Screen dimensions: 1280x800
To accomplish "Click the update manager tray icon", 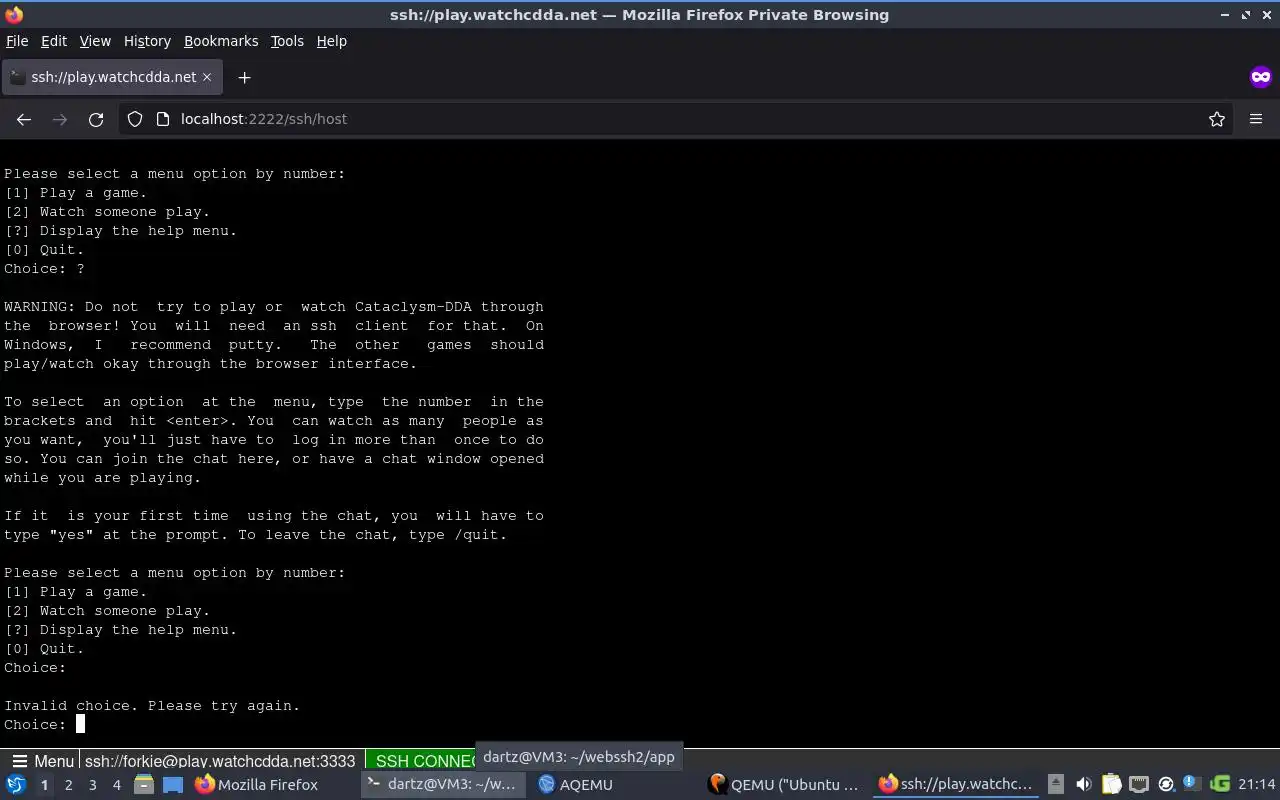I will (x=1165, y=785).
